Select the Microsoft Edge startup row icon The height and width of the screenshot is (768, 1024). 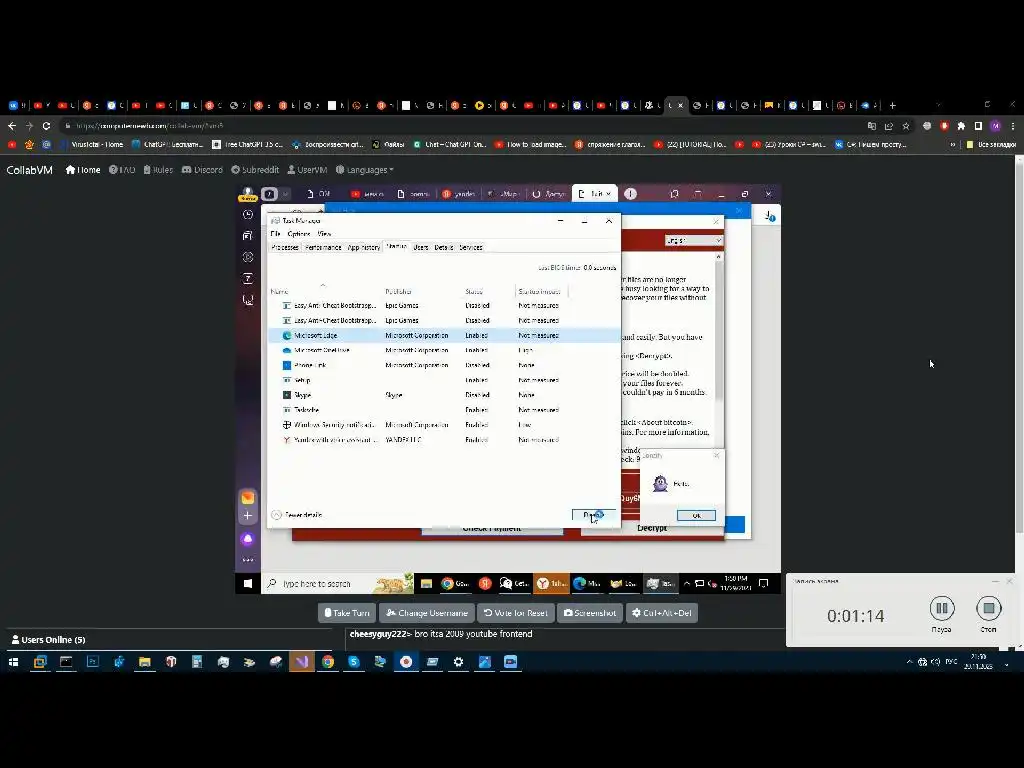point(286,336)
